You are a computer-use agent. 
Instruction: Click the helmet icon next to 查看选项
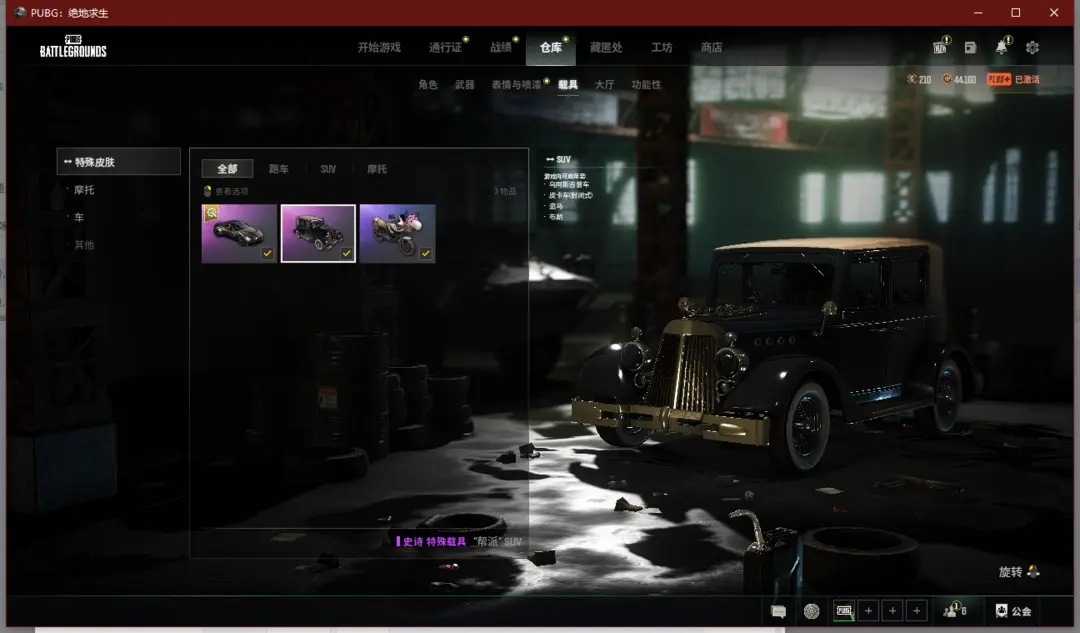tap(207, 191)
